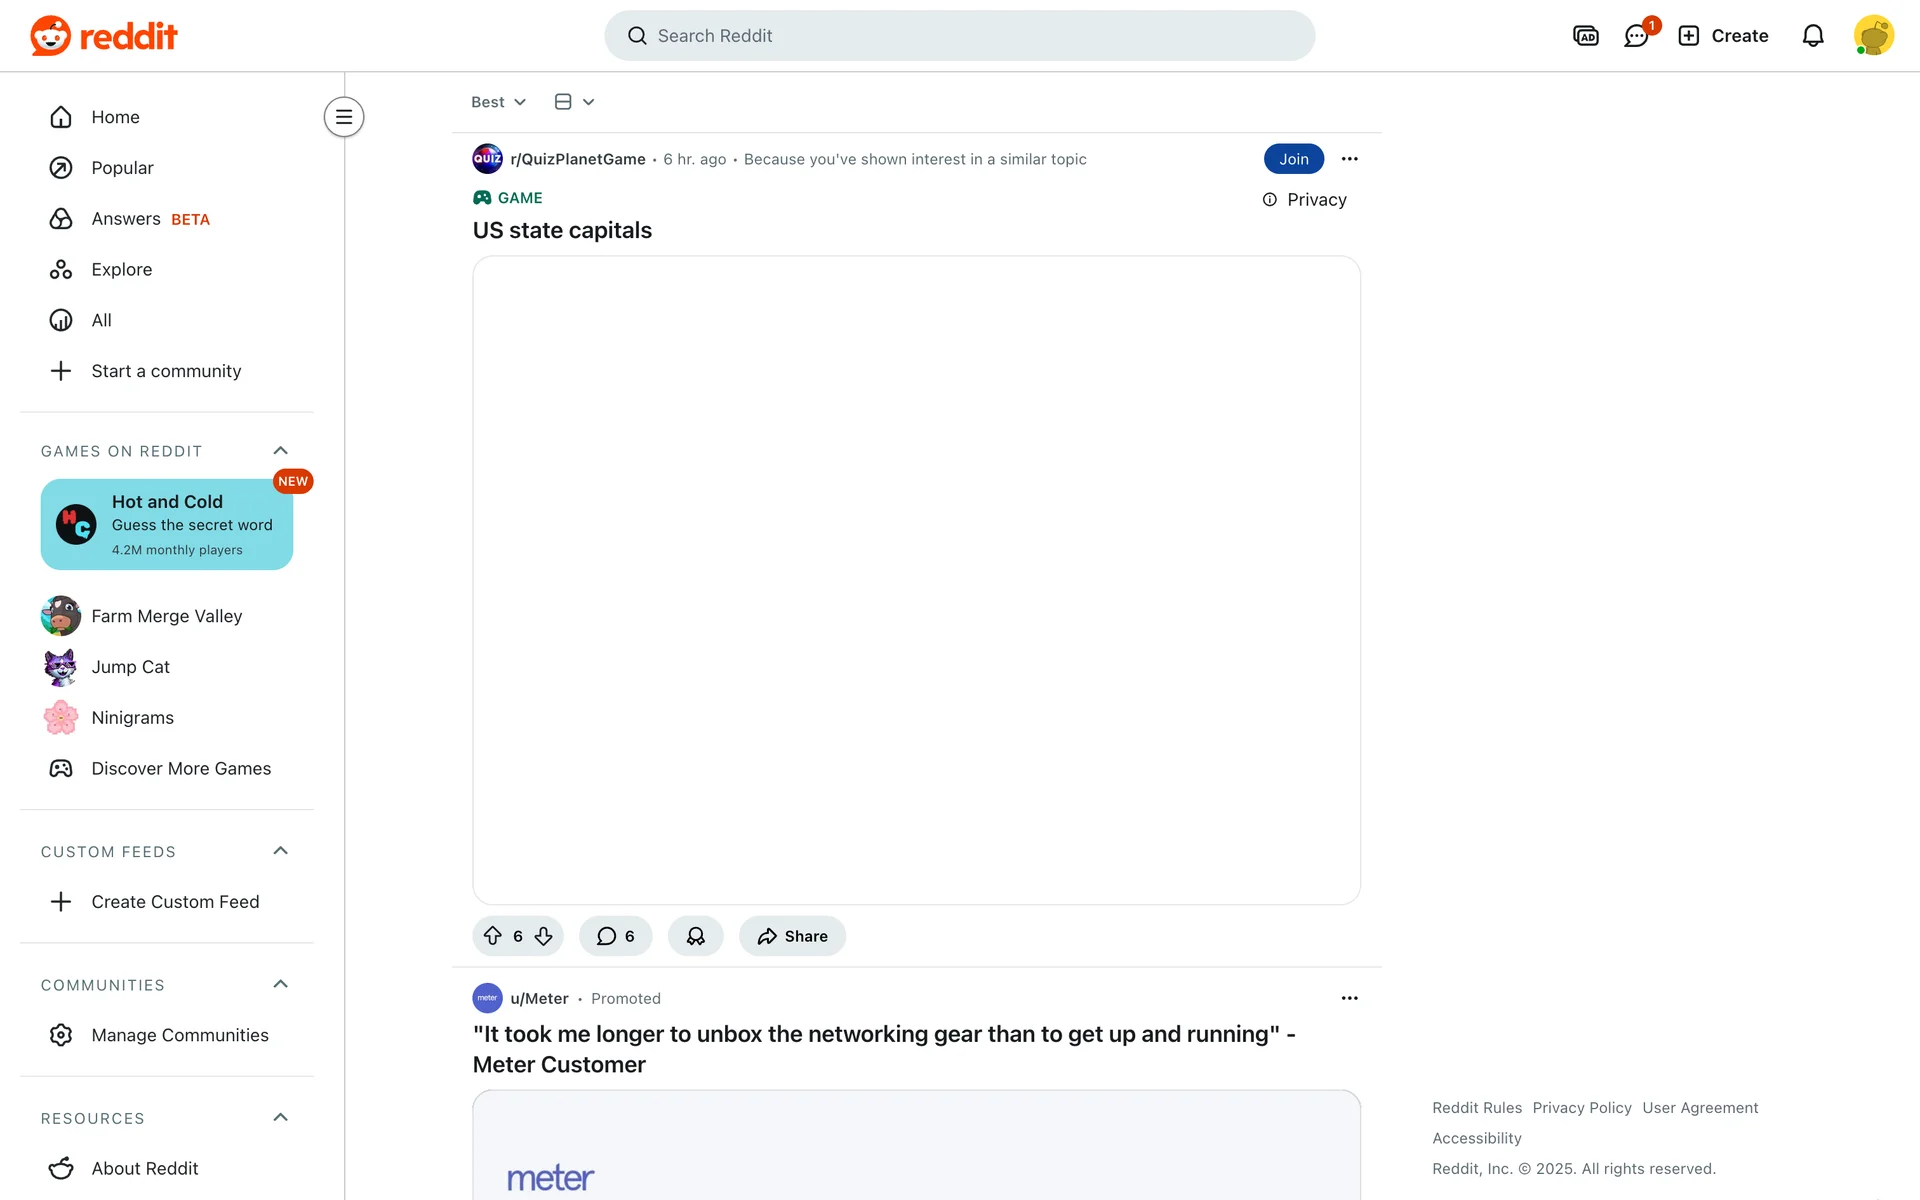Focus the Search Reddit field
Image resolution: width=1920 pixels, height=1200 pixels.
(960, 36)
